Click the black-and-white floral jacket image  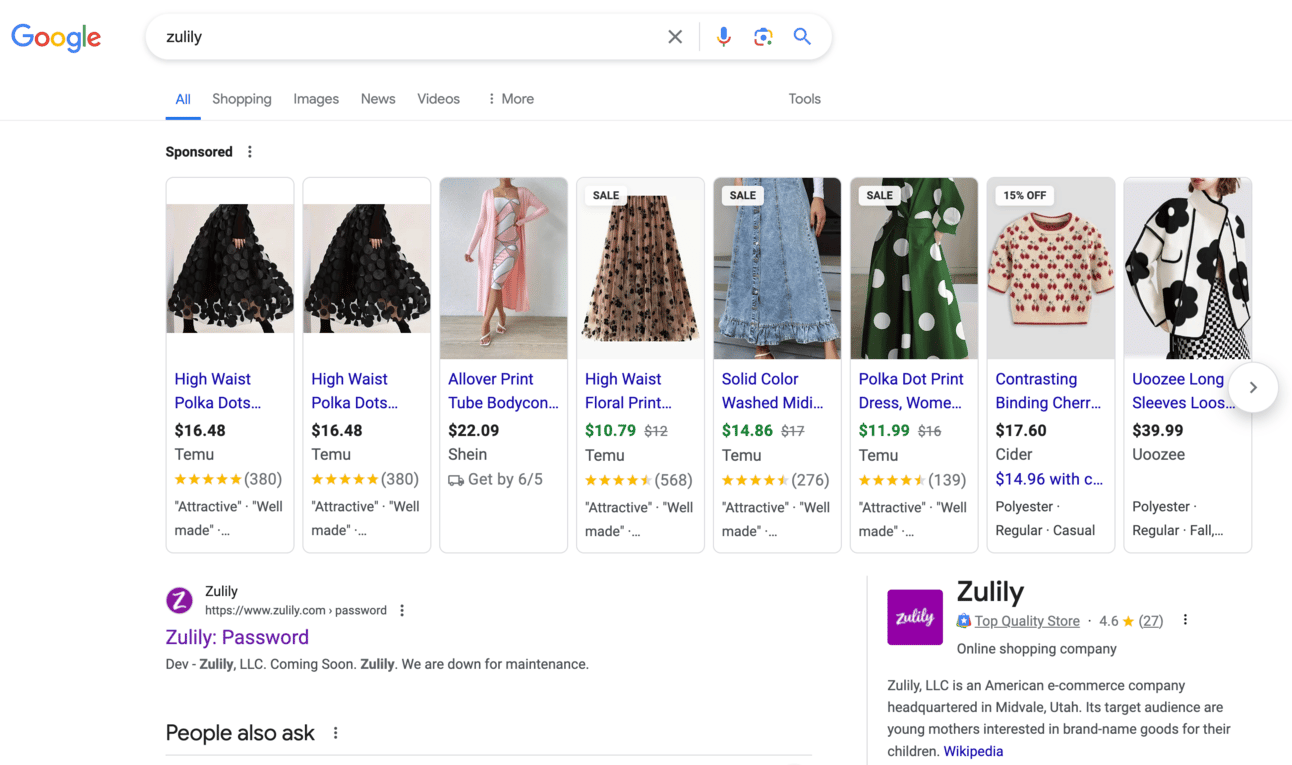[1188, 268]
